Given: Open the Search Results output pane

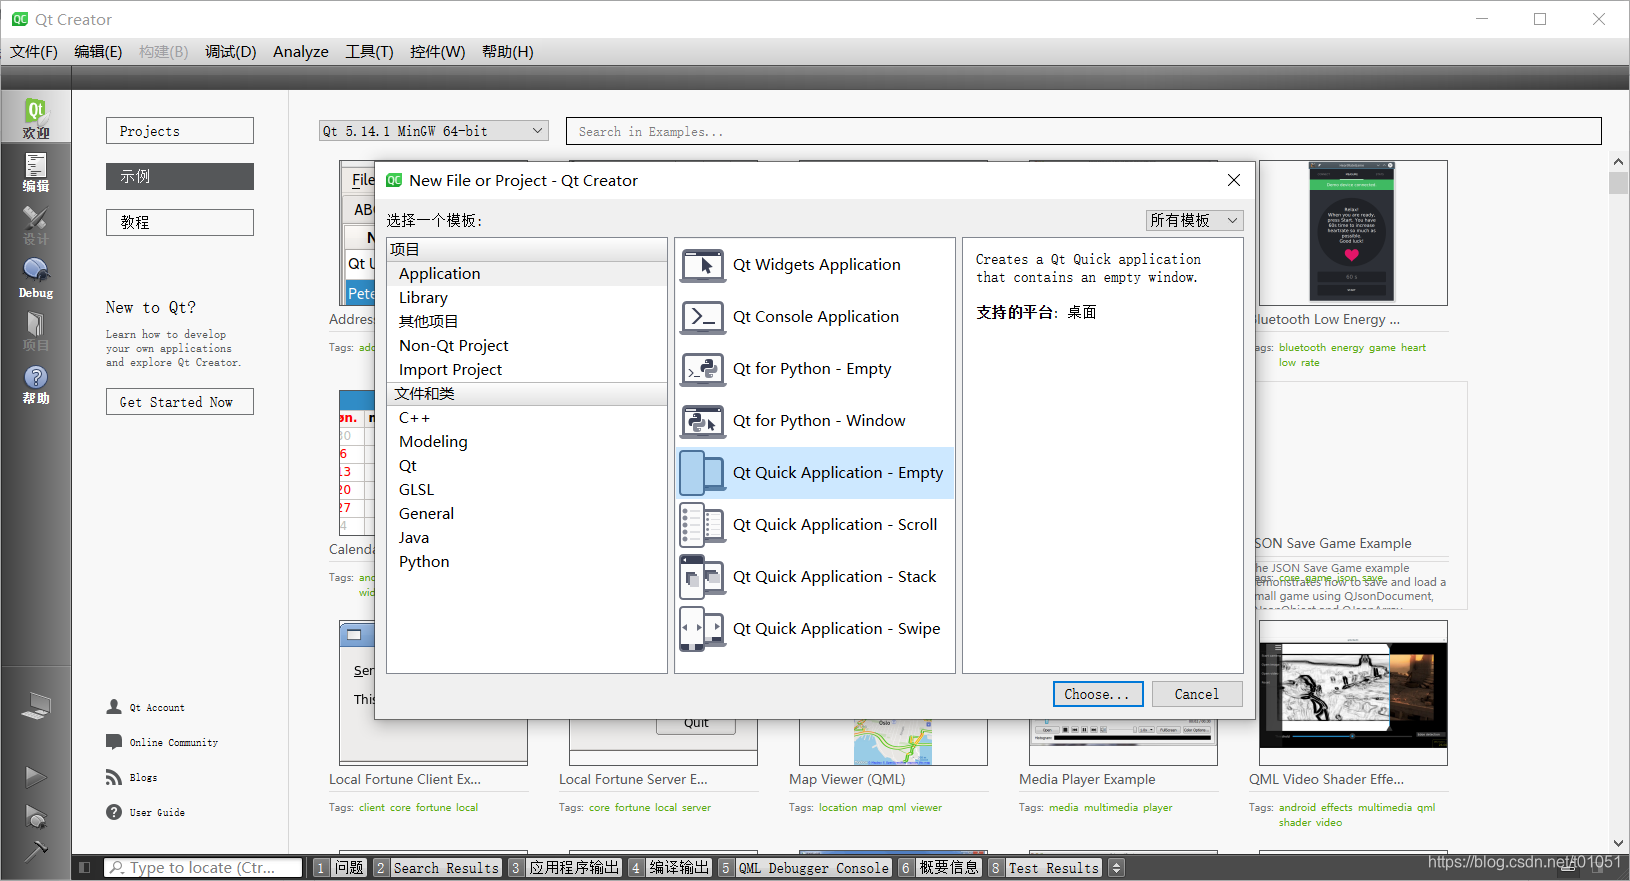Looking at the screenshot, I should pos(437,868).
